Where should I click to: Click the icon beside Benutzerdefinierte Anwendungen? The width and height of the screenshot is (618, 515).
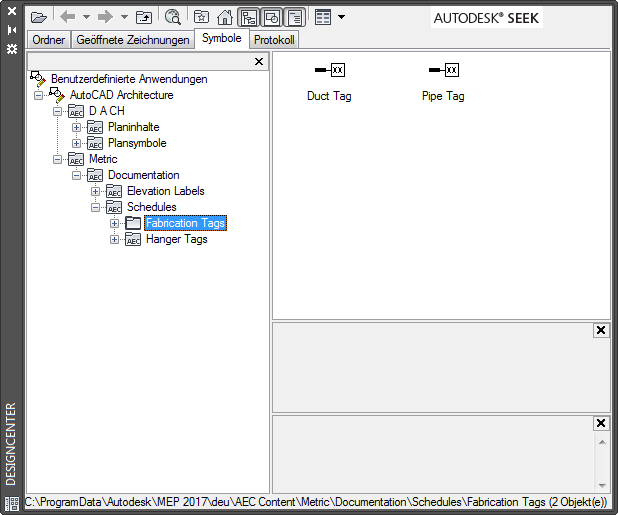coord(38,79)
